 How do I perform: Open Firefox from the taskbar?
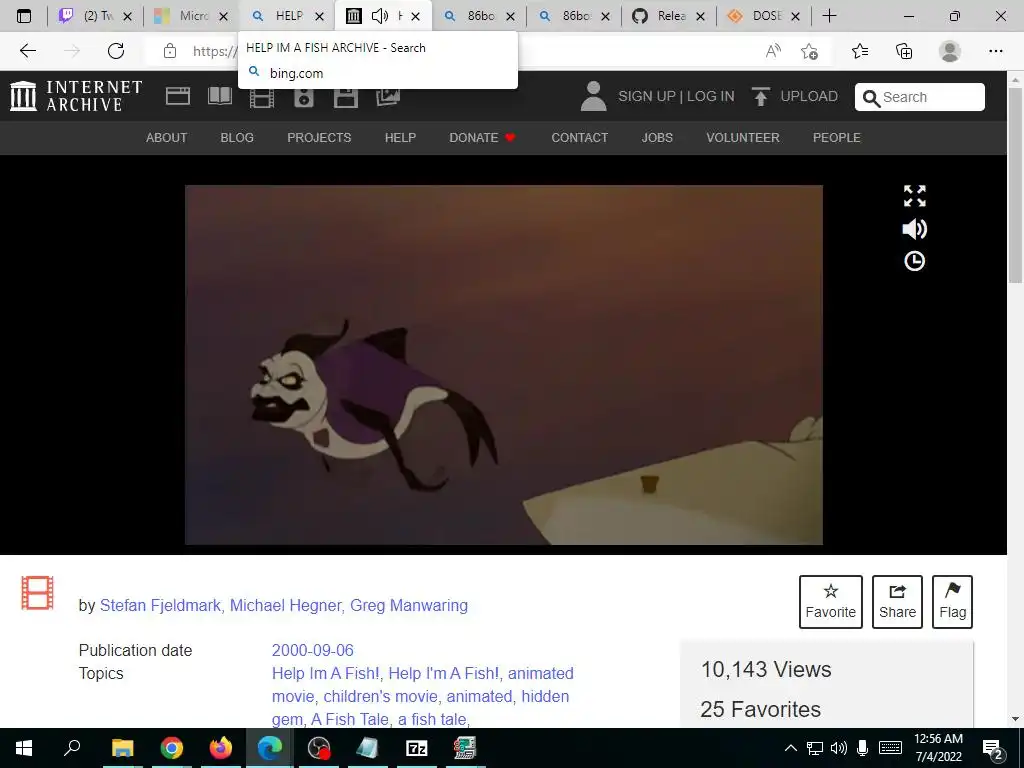click(x=221, y=748)
